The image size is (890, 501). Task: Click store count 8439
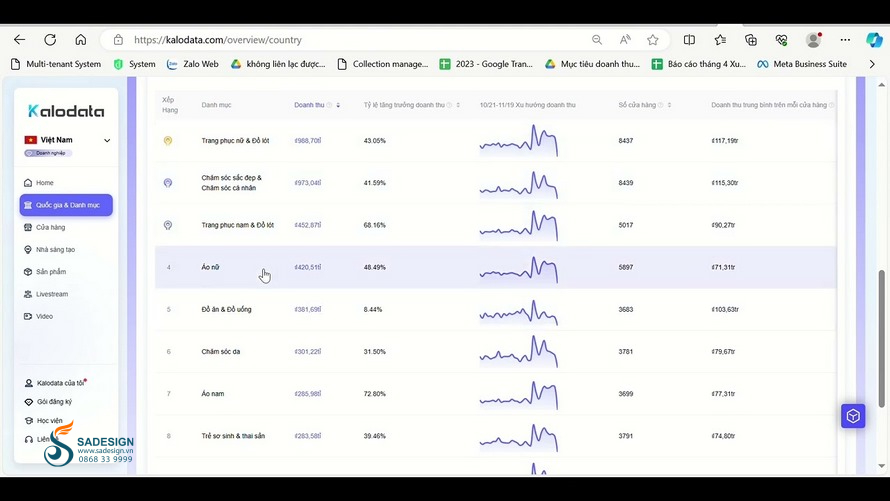[x=625, y=183]
